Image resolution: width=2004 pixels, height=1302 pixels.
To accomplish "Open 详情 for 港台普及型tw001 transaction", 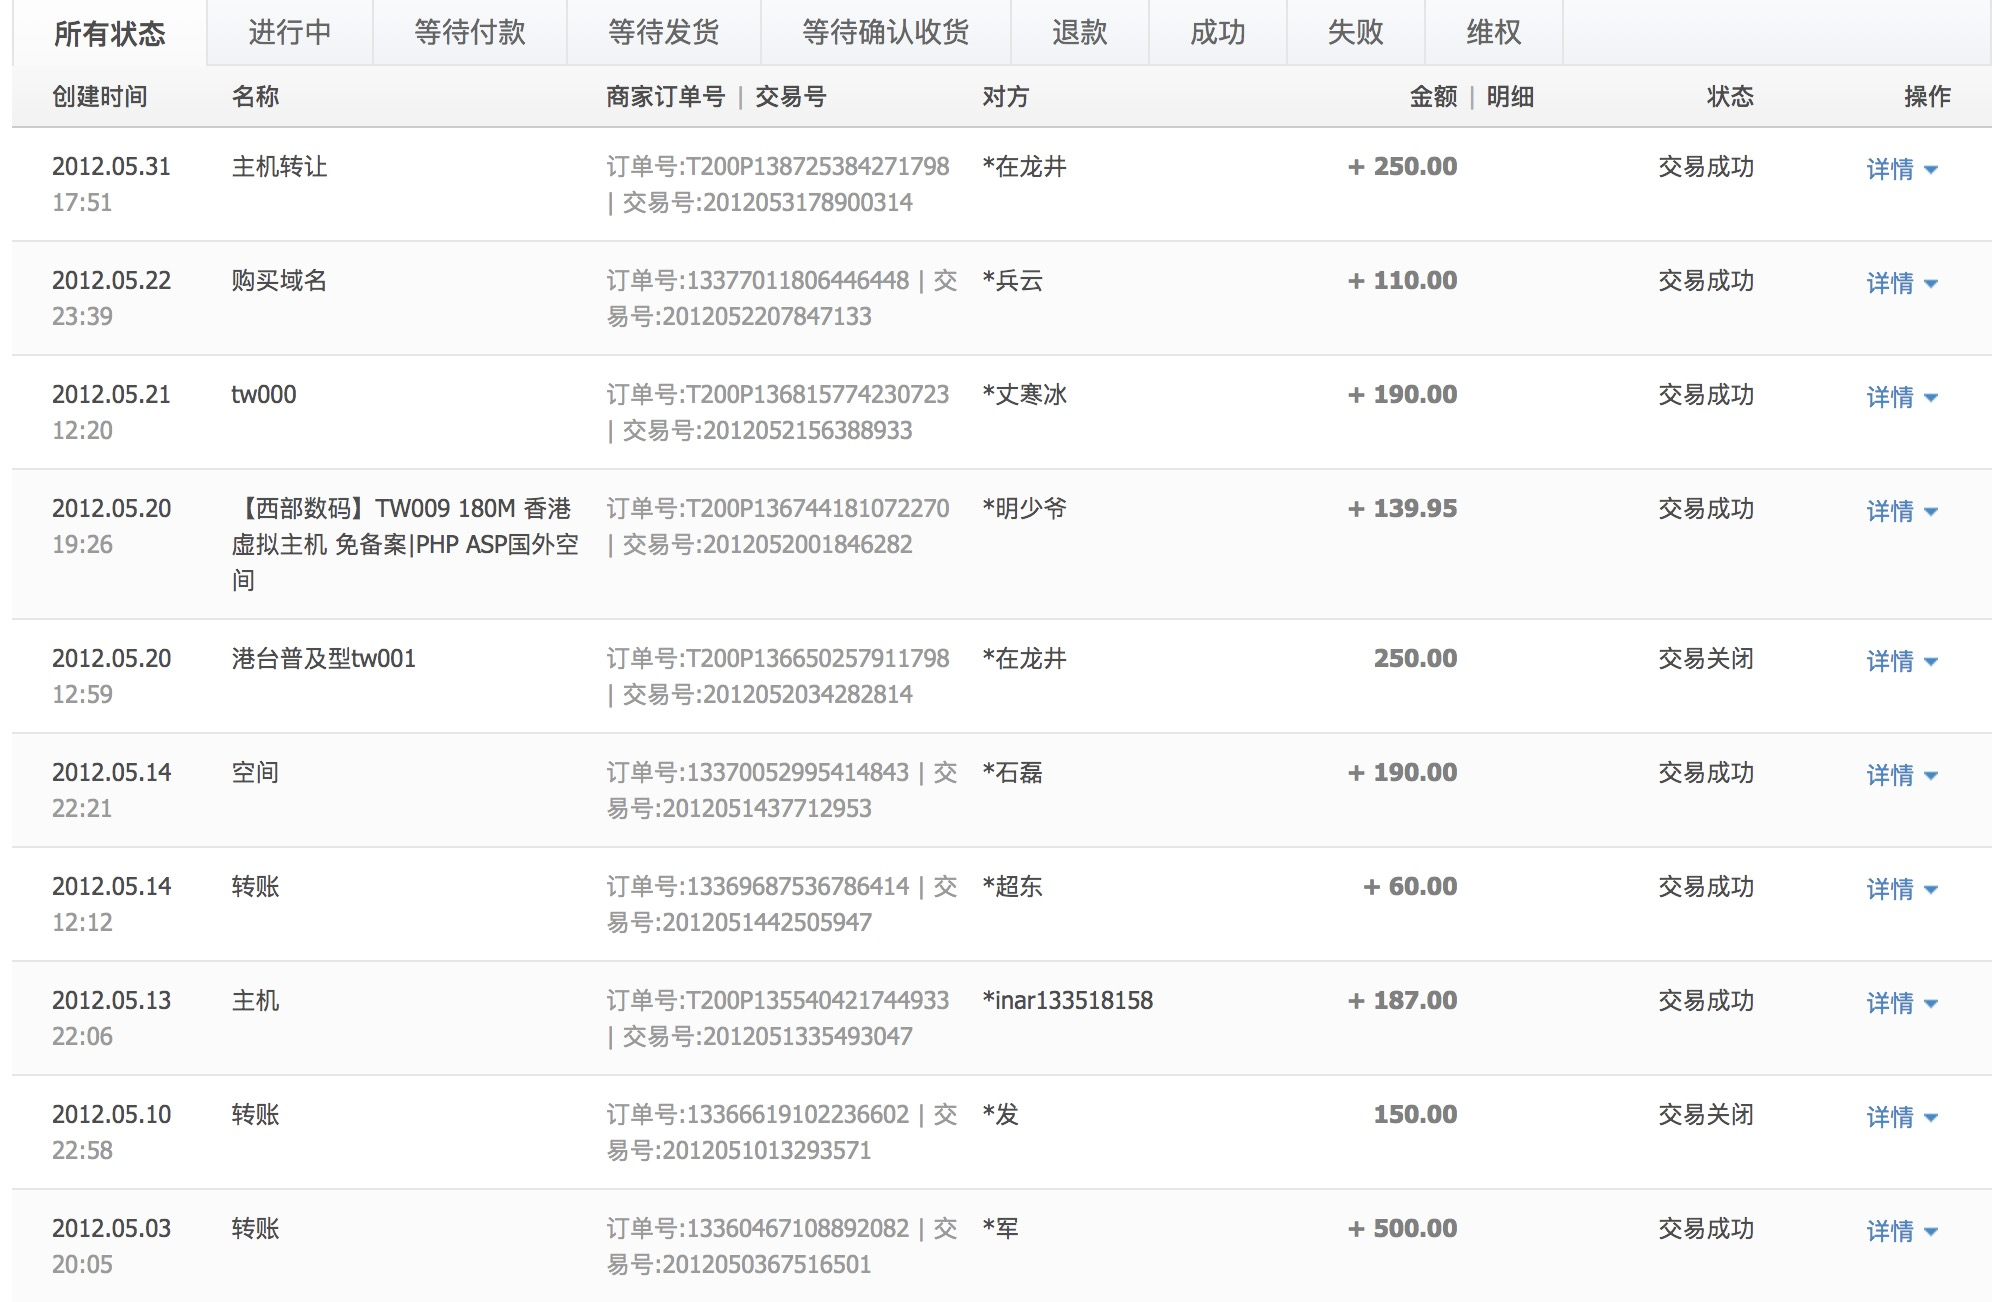I will [1901, 661].
